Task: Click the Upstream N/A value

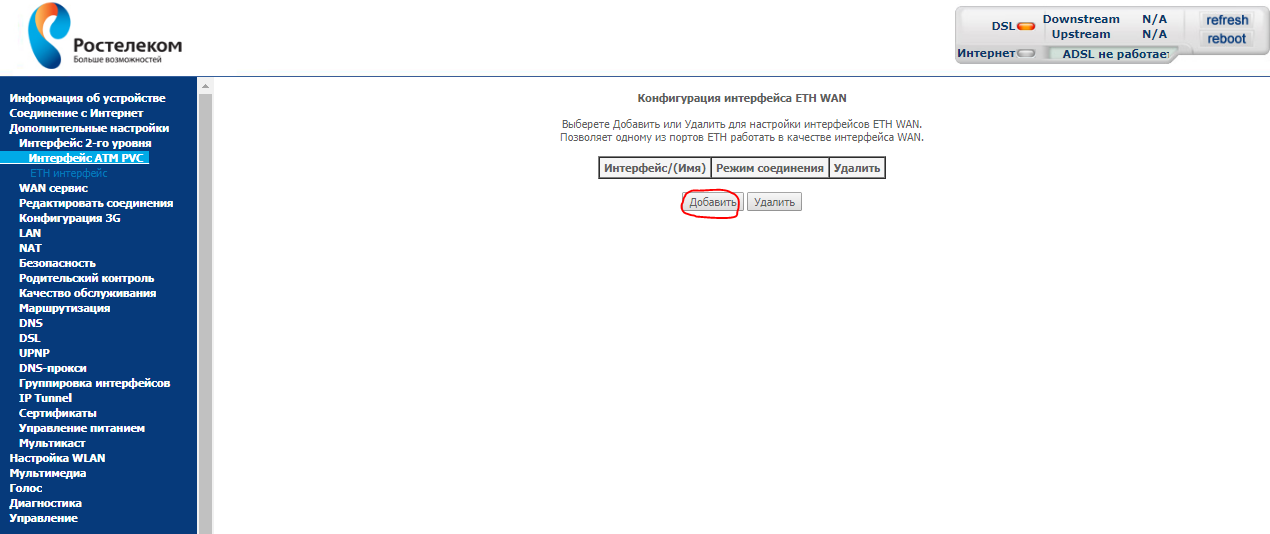Action: 1154,34
